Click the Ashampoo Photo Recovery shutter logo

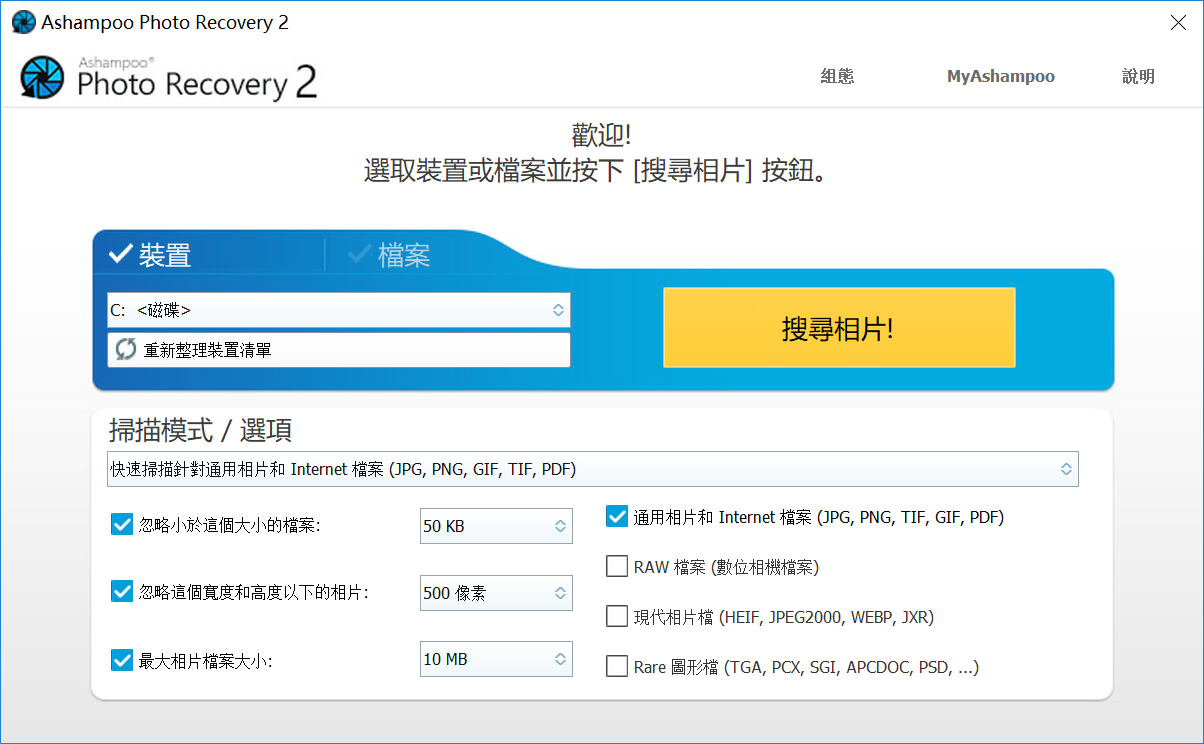click(x=43, y=78)
